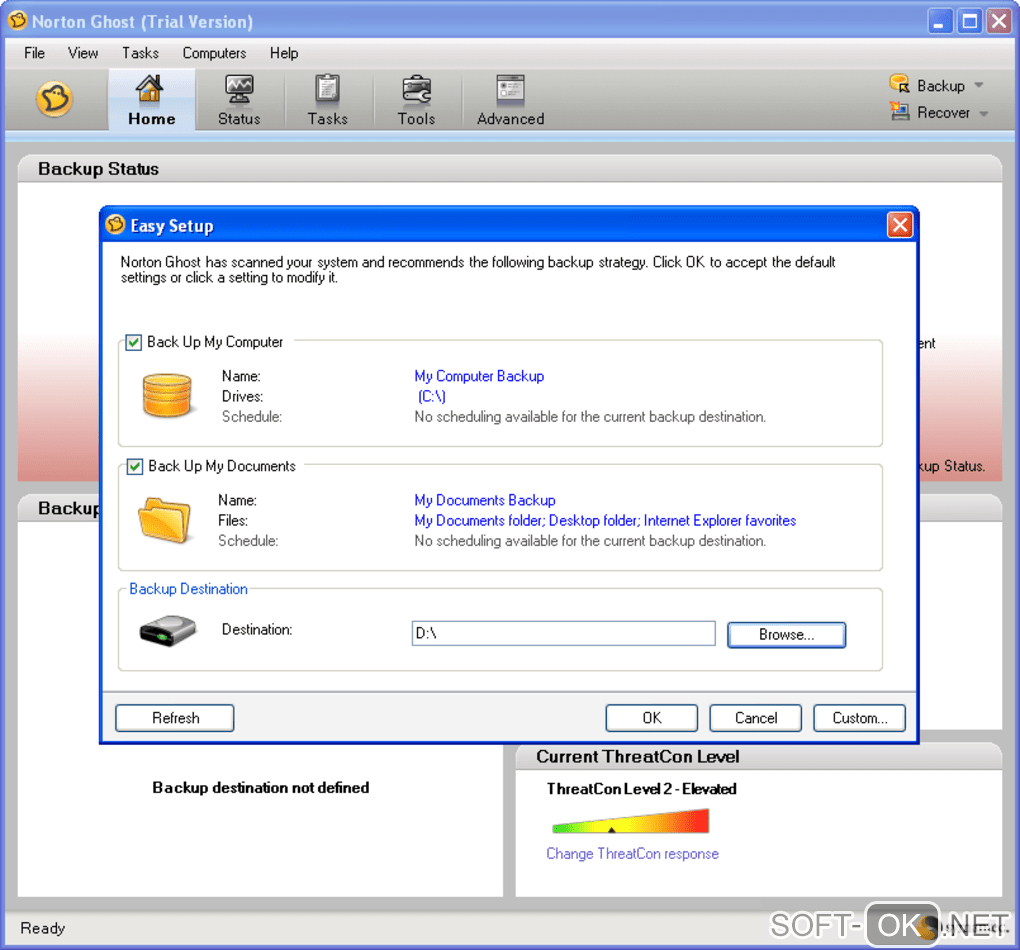
Task: Open the Custom... setup options
Action: pyautogui.click(x=859, y=718)
